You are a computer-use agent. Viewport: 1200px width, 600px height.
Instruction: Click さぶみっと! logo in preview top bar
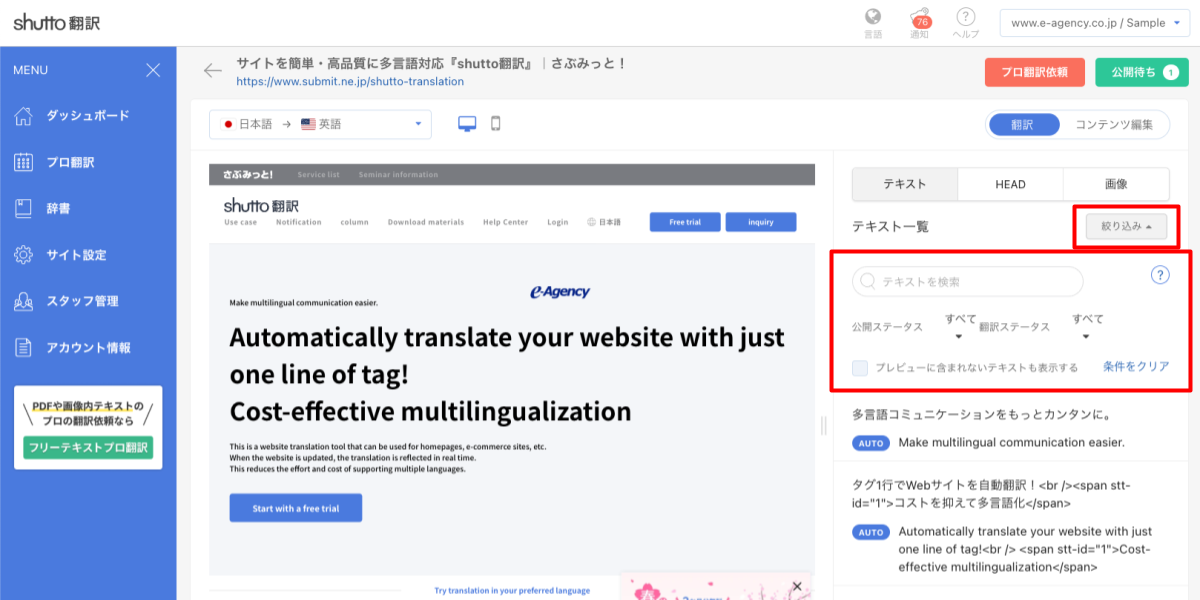tap(248, 174)
